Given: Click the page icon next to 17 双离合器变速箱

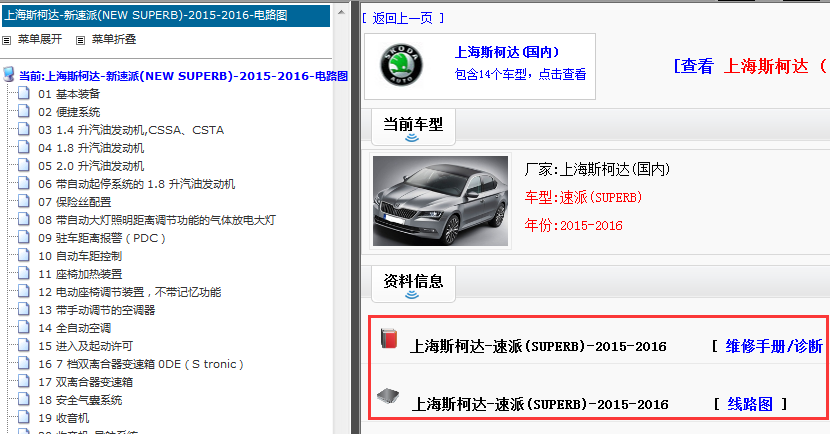Looking at the screenshot, I should click(x=23, y=382).
